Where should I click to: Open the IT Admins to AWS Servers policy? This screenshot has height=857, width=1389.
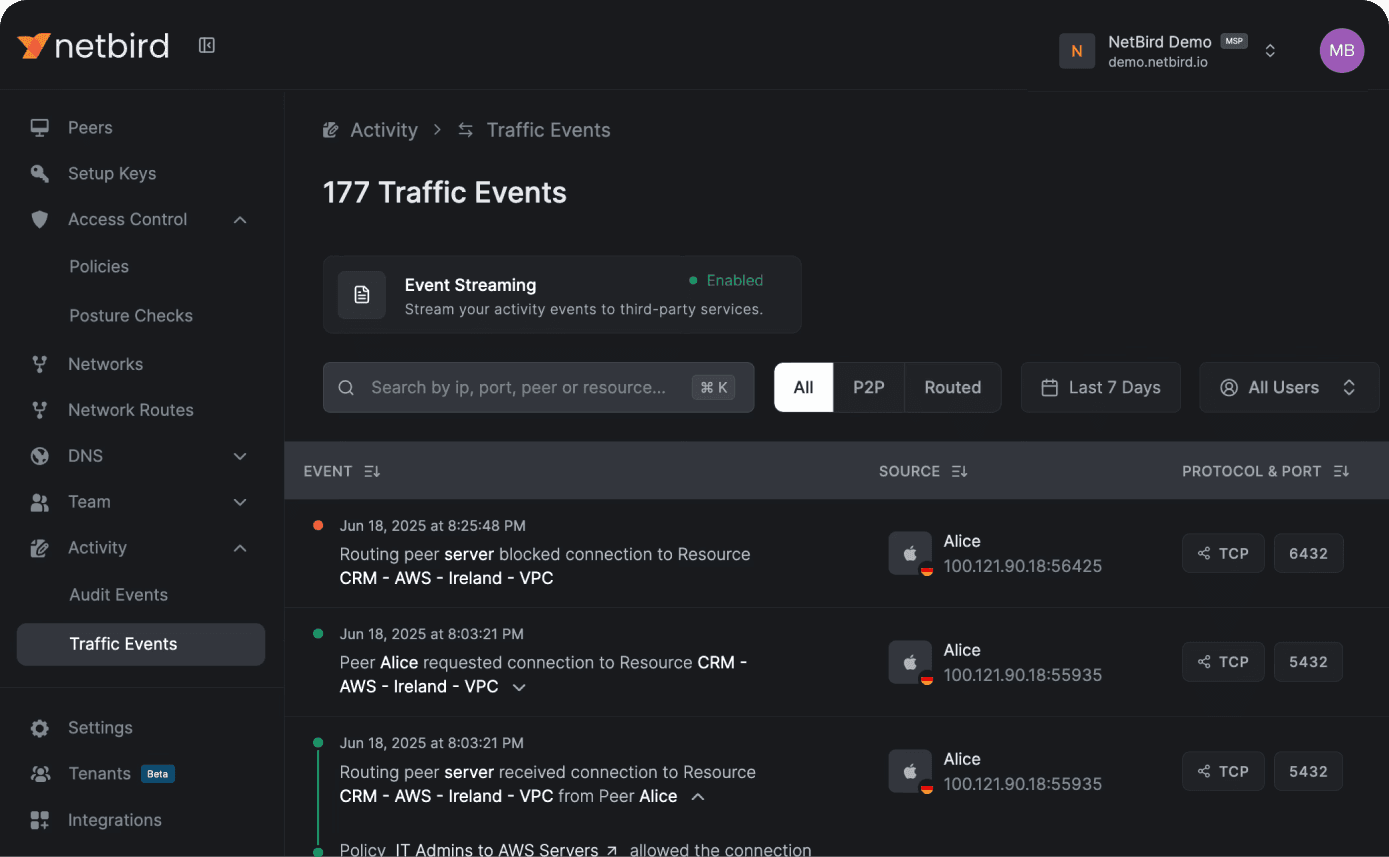[496, 849]
